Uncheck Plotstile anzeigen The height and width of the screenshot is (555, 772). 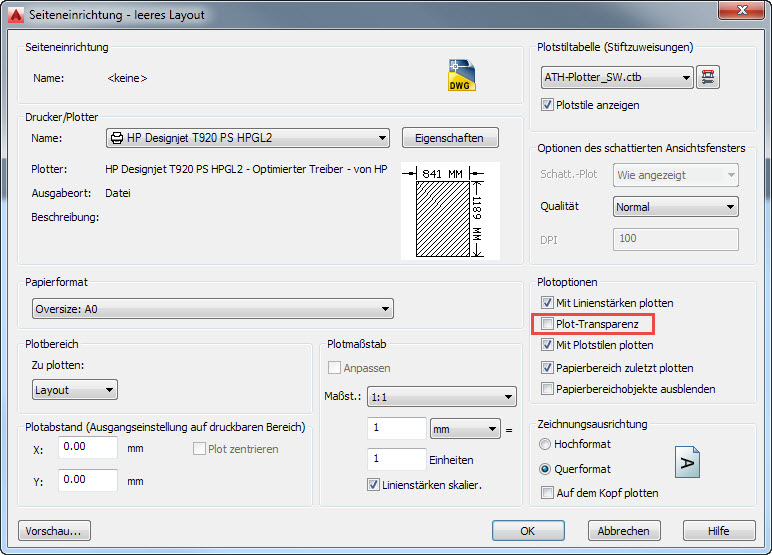point(547,105)
